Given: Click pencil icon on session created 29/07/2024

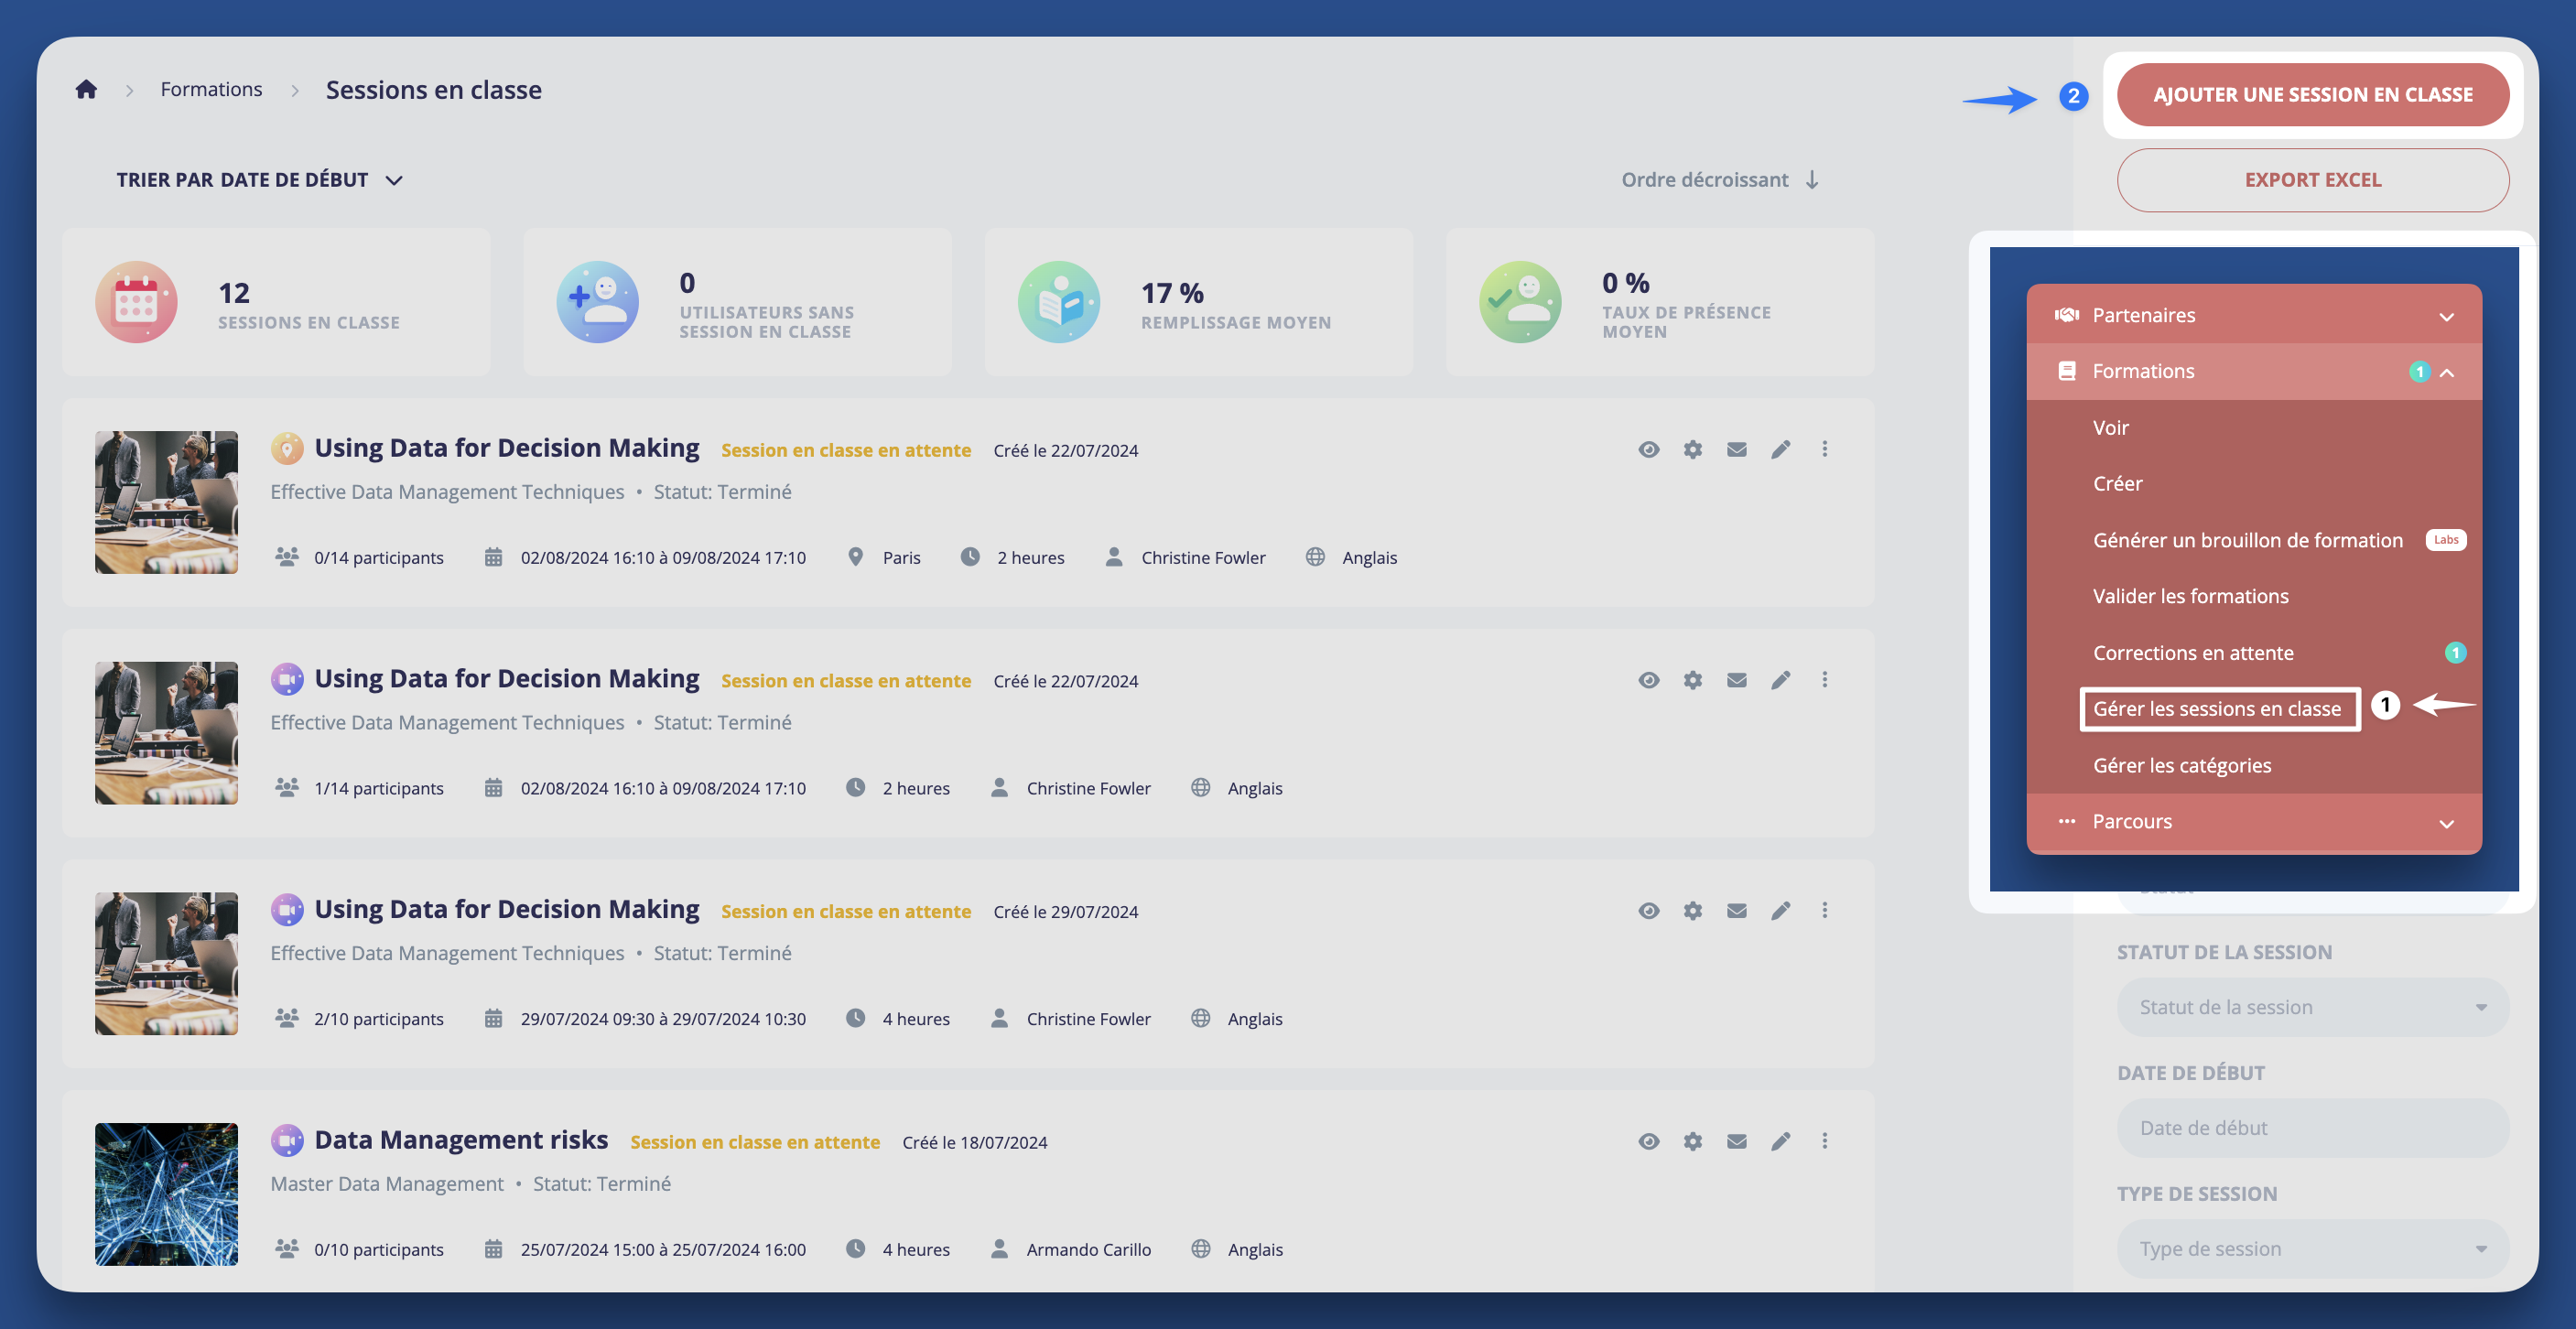Looking at the screenshot, I should tap(1780, 911).
